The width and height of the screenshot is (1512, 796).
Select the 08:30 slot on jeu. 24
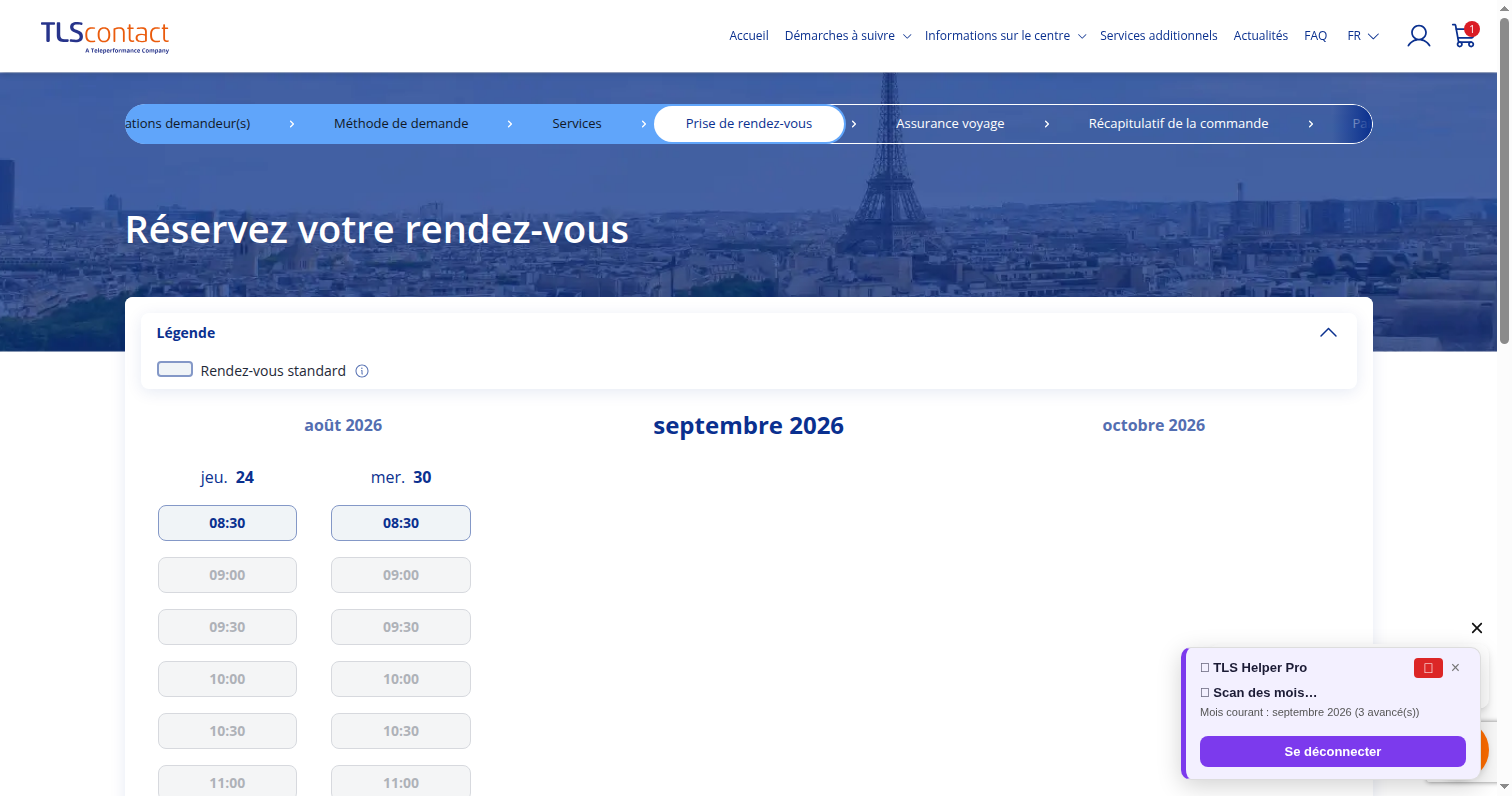(227, 523)
